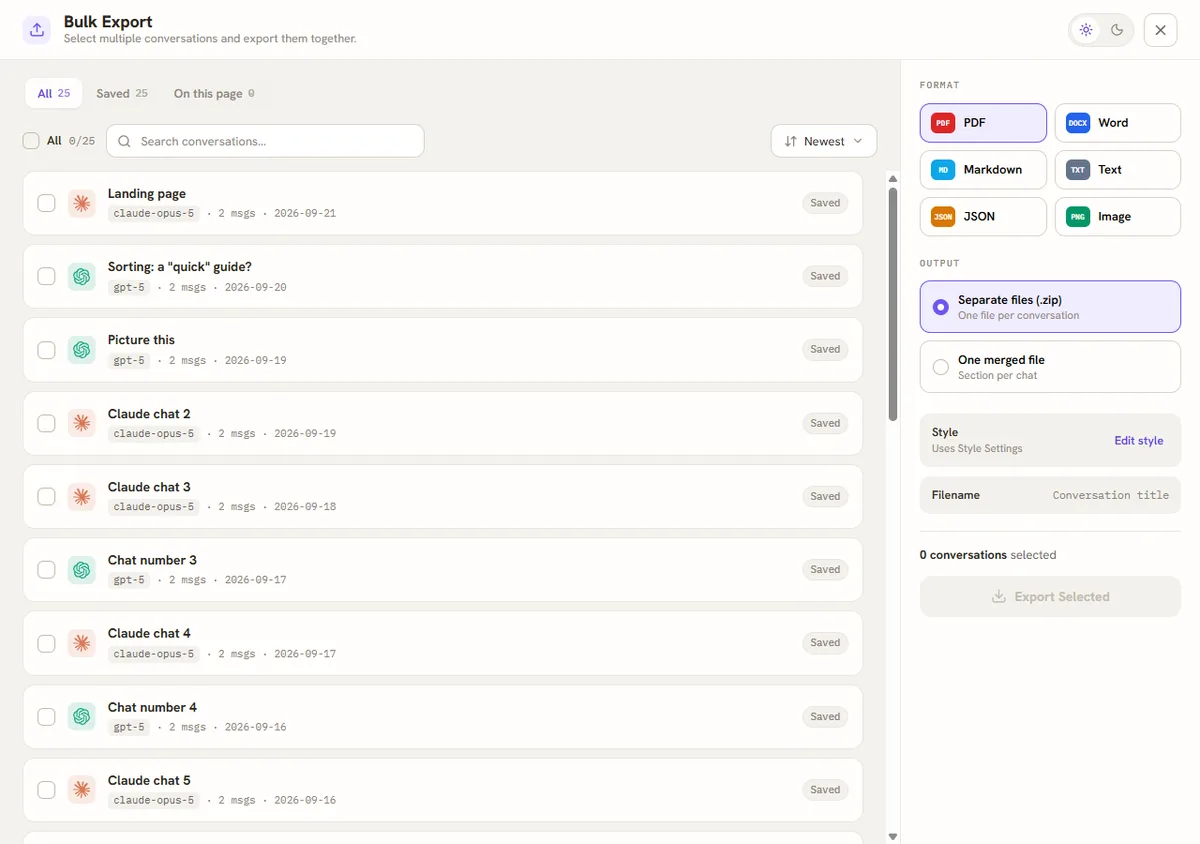1200x844 pixels.
Task: Click the orange JSON format icon
Action: [943, 216]
